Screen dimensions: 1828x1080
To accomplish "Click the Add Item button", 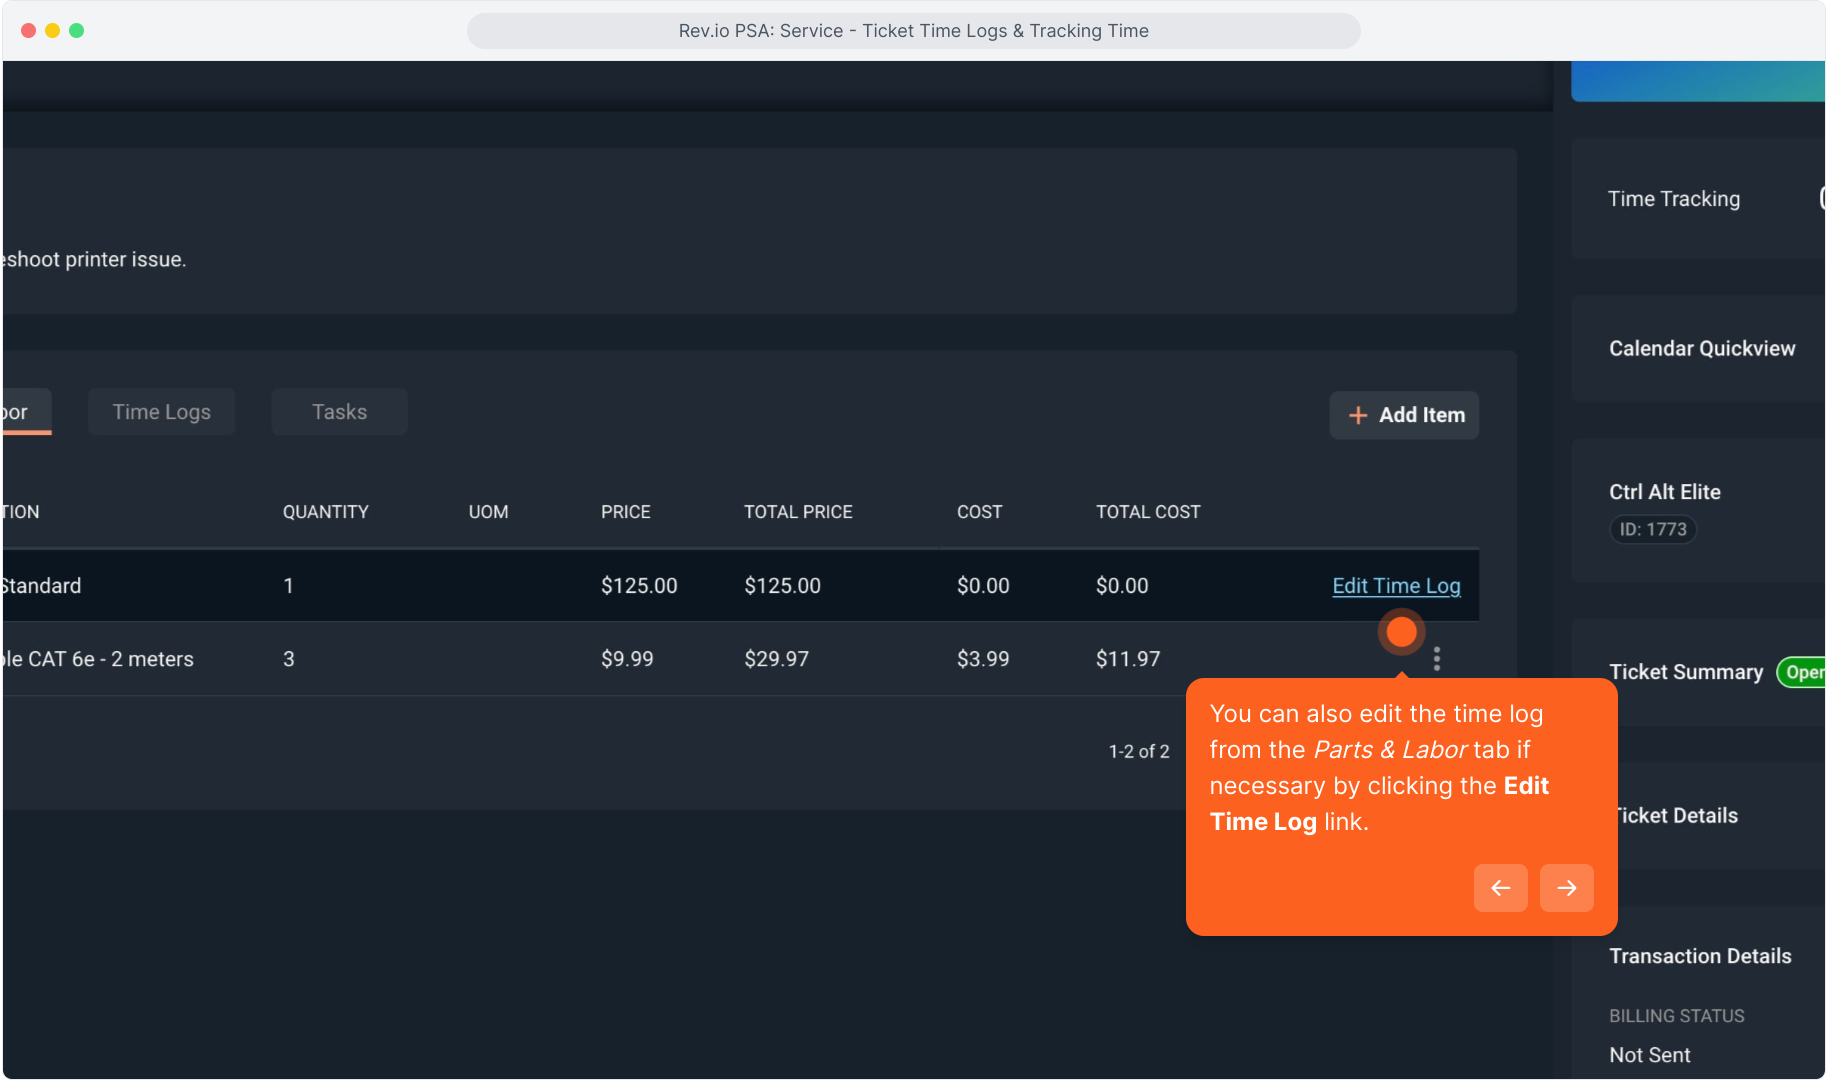I will click(1404, 415).
